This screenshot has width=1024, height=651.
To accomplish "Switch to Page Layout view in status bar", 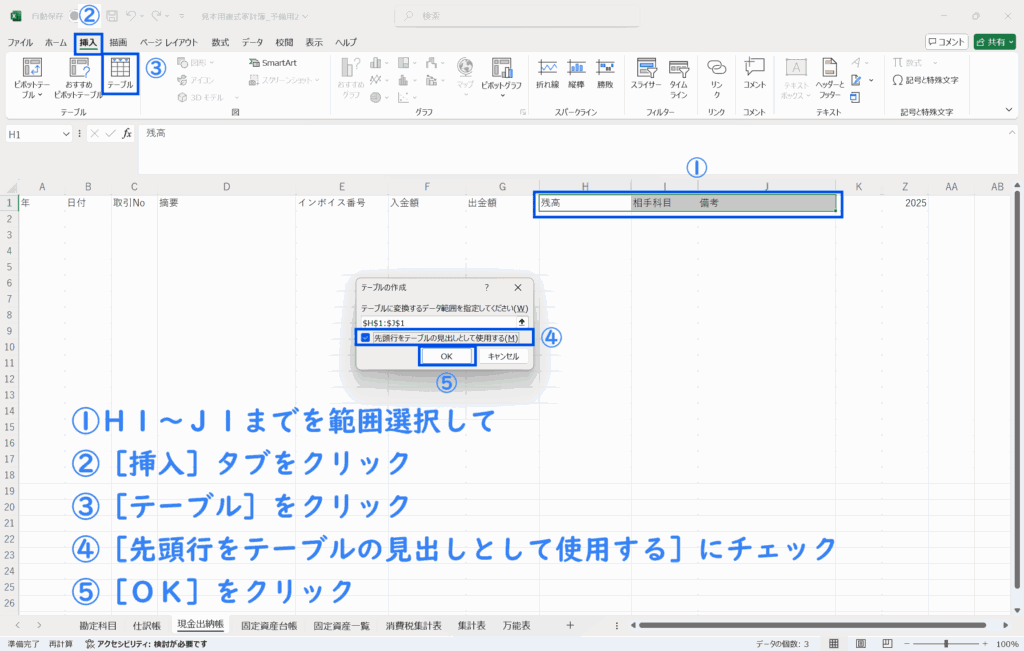I will tap(861, 644).
